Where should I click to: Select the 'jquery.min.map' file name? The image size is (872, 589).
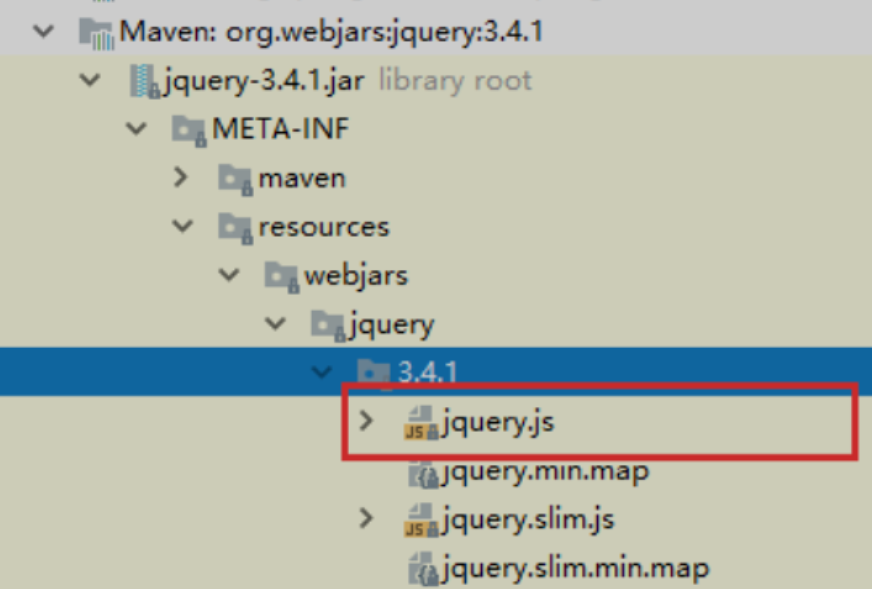[x=545, y=473]
